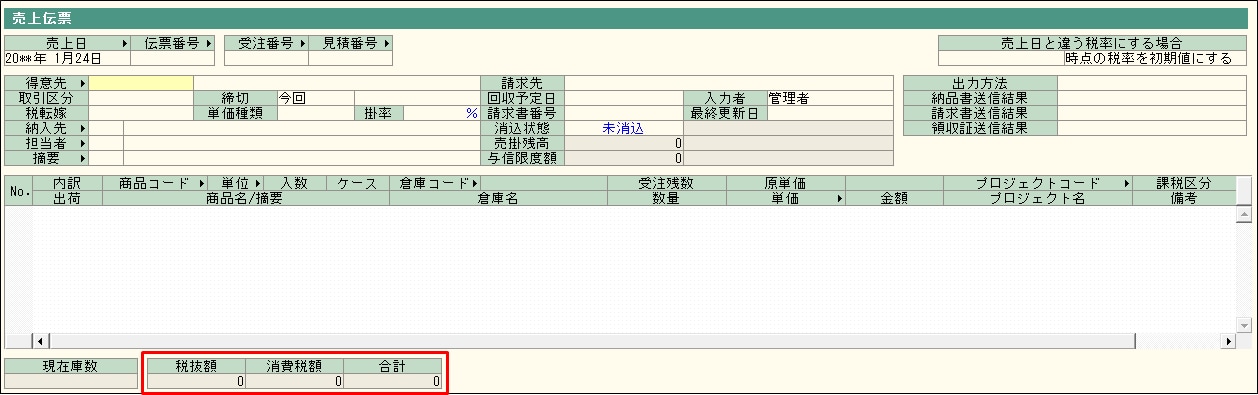Open the 摘要 search arrow
The width and height of the screenshot is (1258, 395).
(x=83, y=158)
